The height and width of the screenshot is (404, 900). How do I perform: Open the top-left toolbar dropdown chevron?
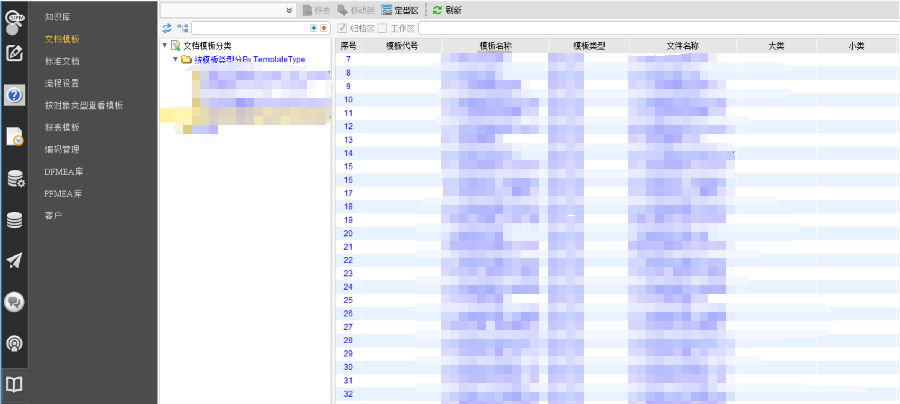tap(290, 10)
